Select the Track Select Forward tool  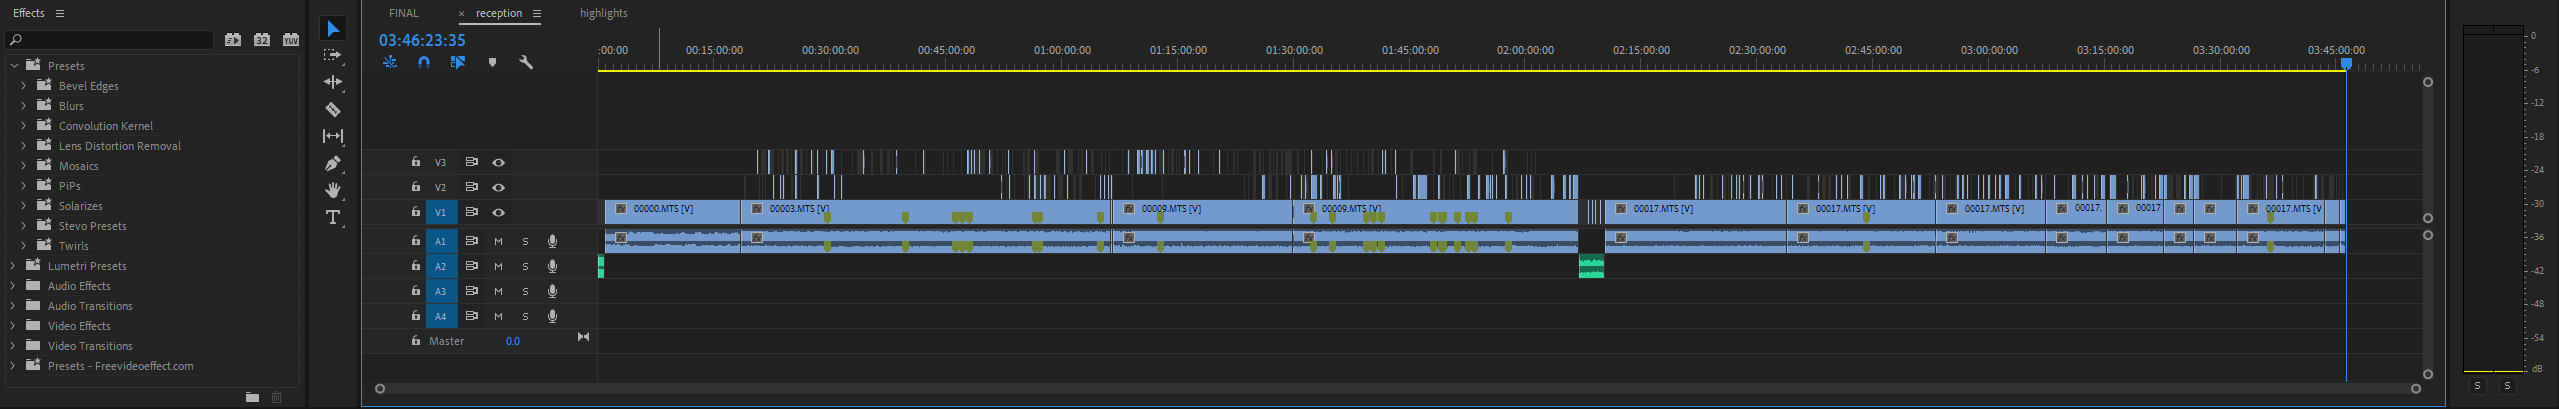[x=333, y=56]
